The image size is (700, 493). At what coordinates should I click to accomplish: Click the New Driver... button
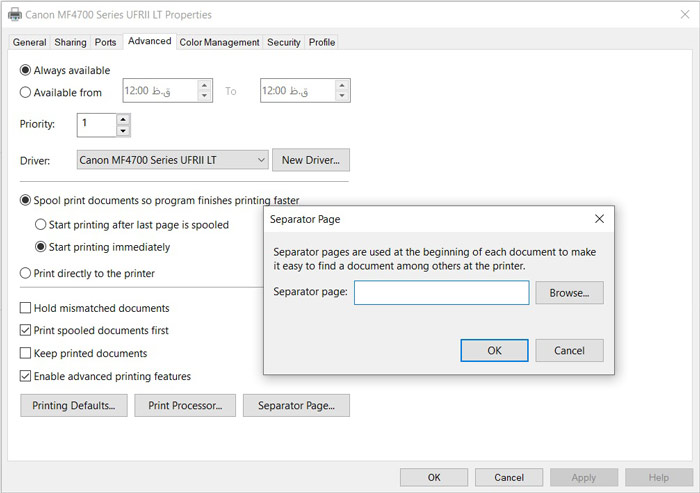pyautogui.click(x=311, y=160)
